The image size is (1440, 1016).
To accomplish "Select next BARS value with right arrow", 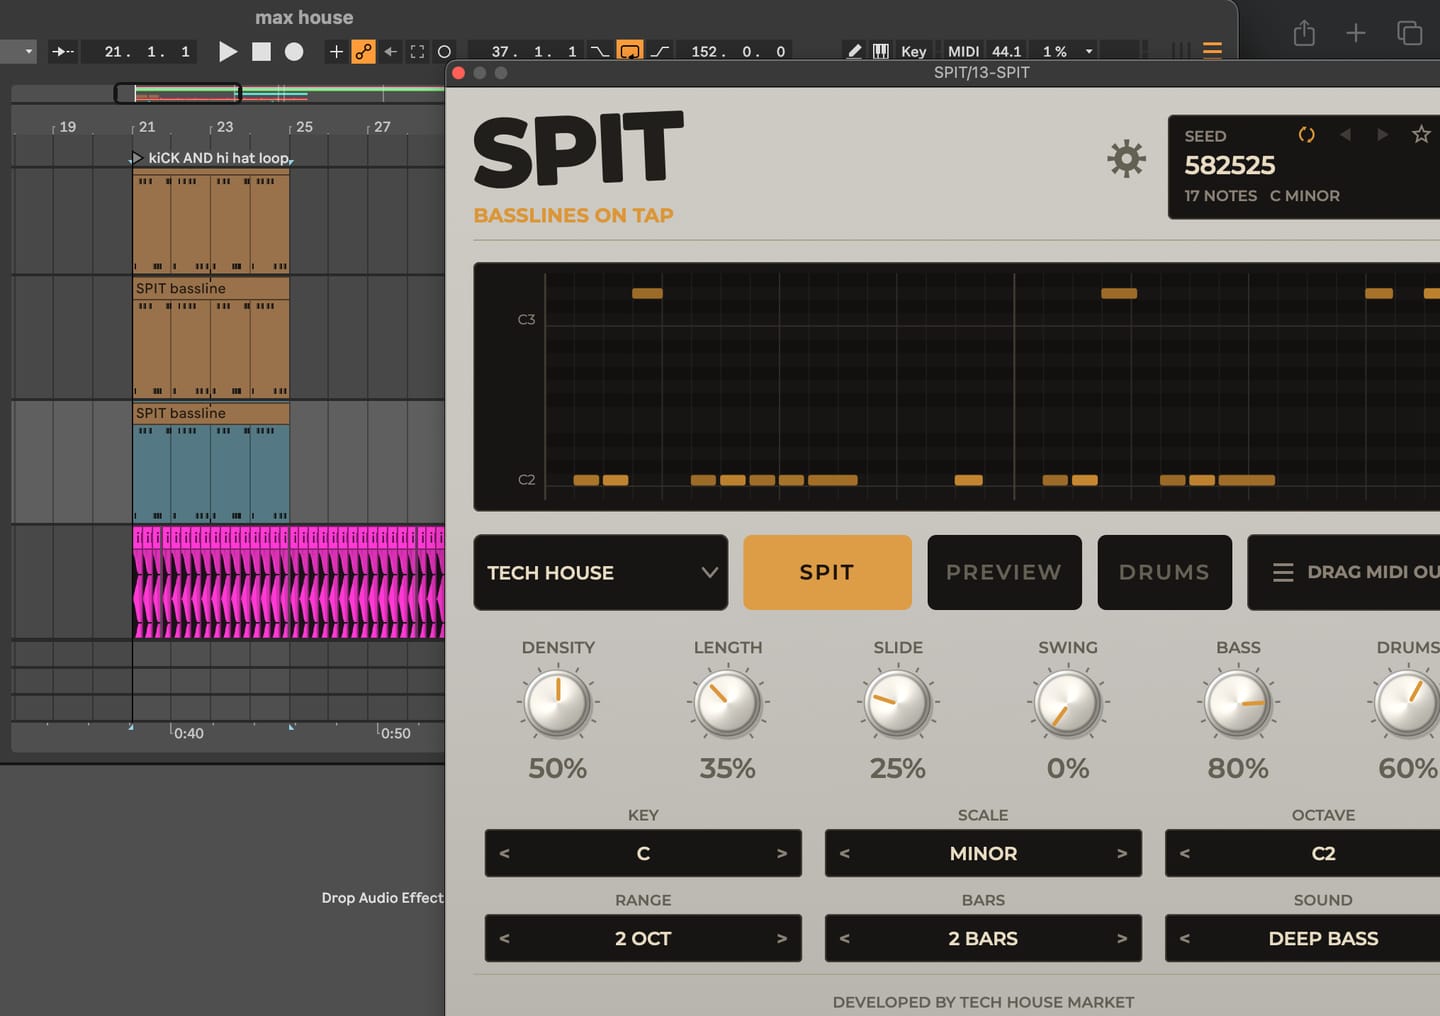I will tap(1122, 938).
